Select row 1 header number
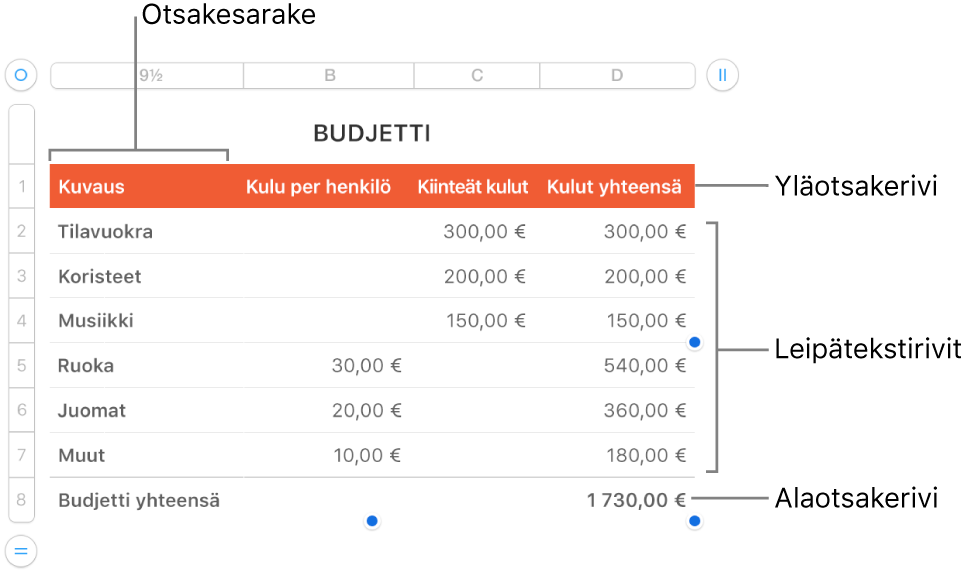Screen dimensions: 968x575 tap(21, 186)
